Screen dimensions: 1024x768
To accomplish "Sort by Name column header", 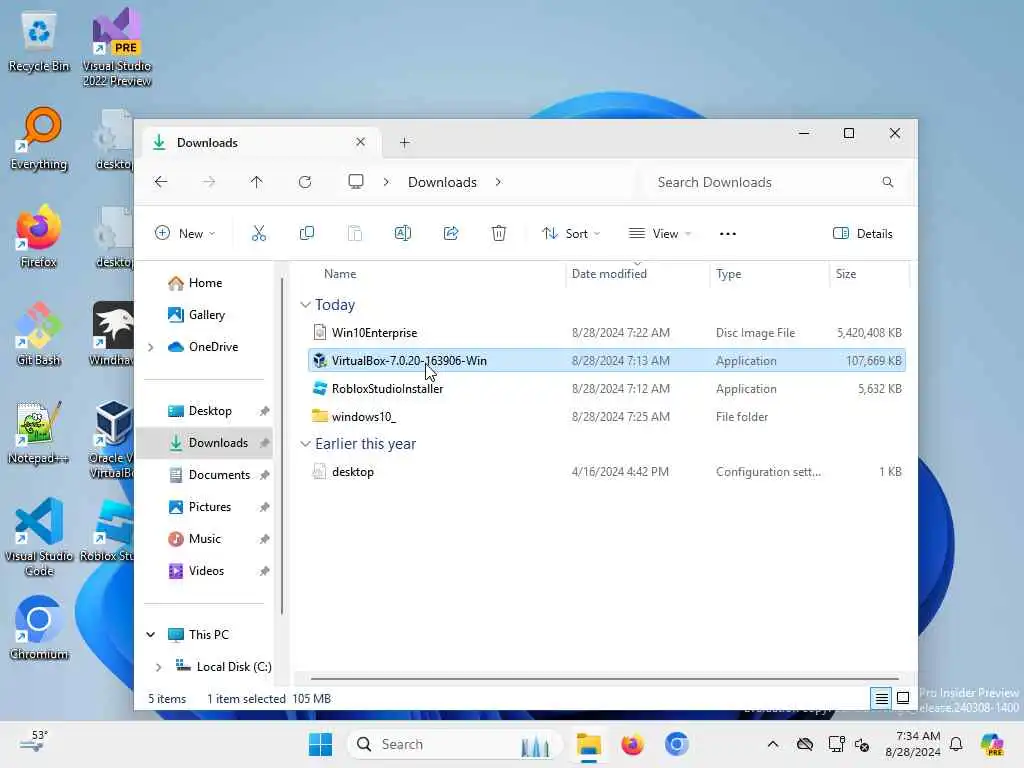I will point(340,274).
